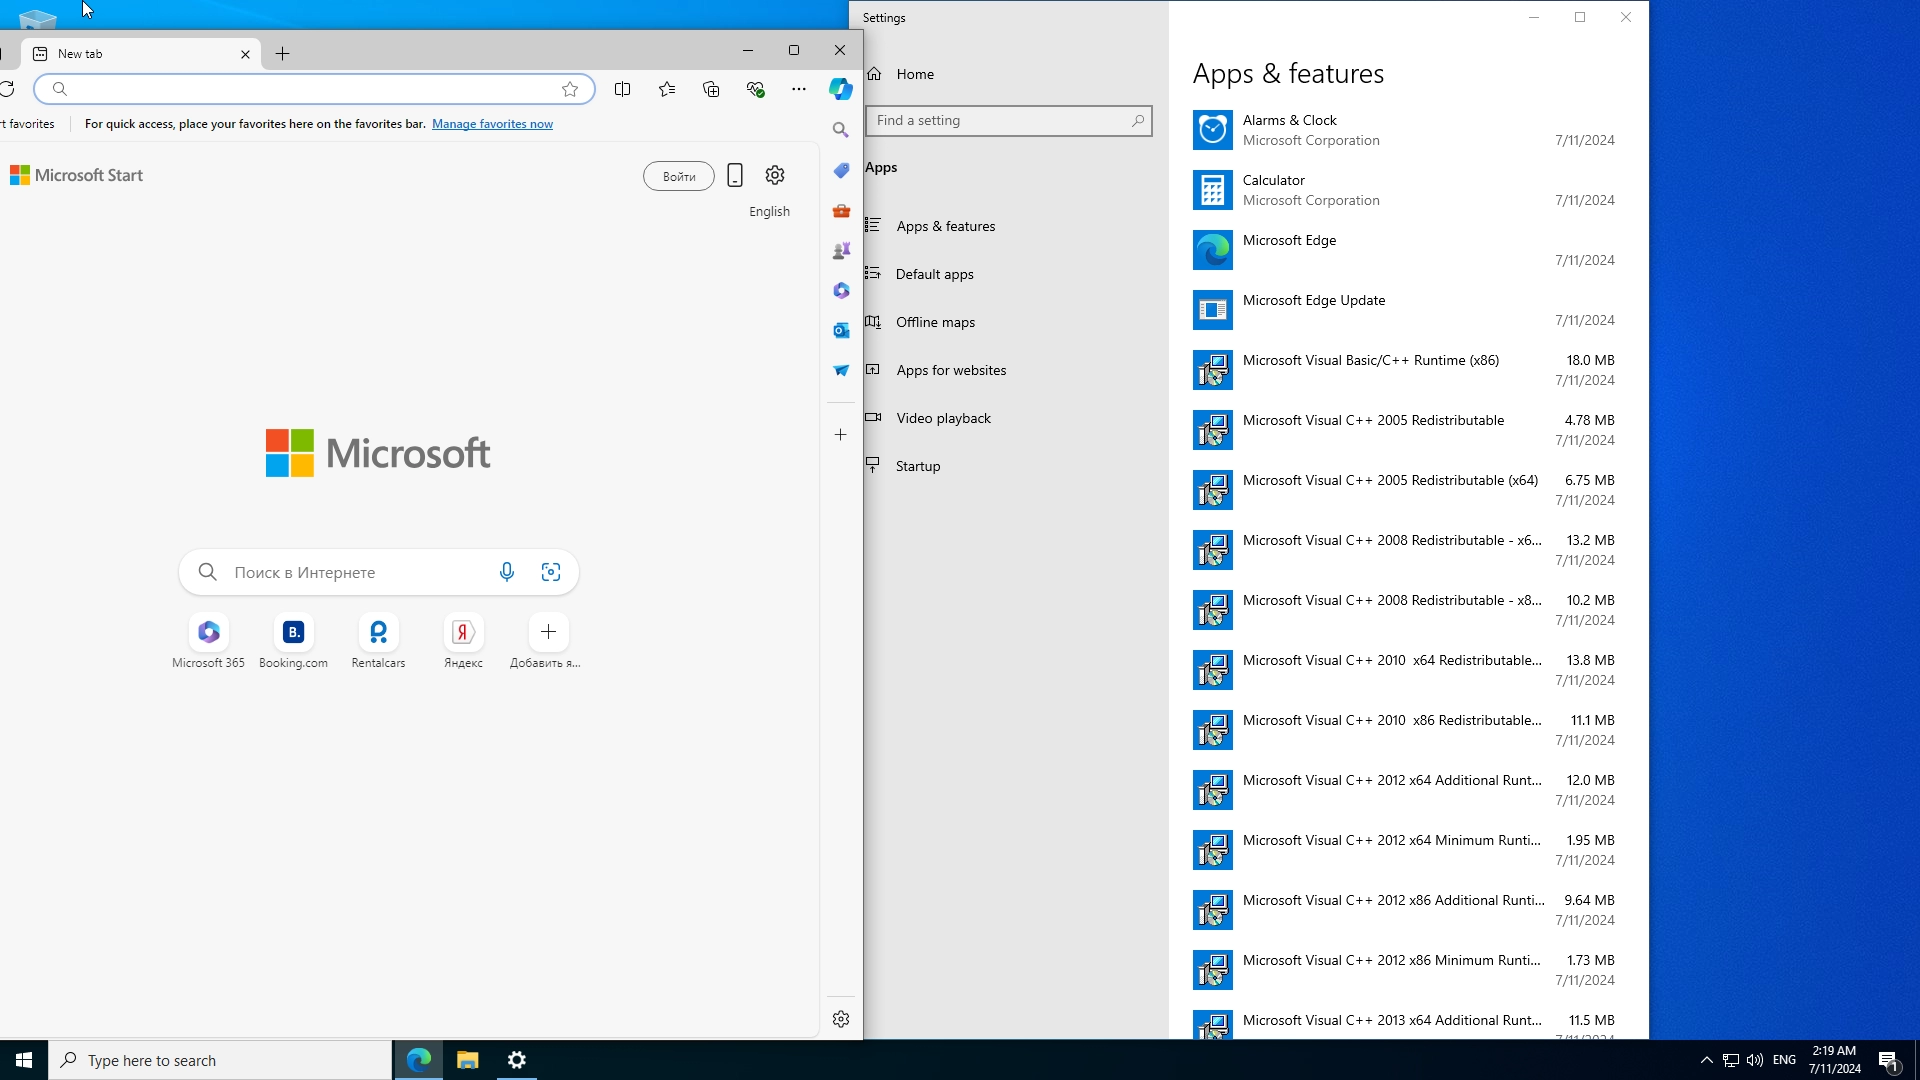Add a sidebar app with plus
The image size is (1920, 1080).
point(841,435)
